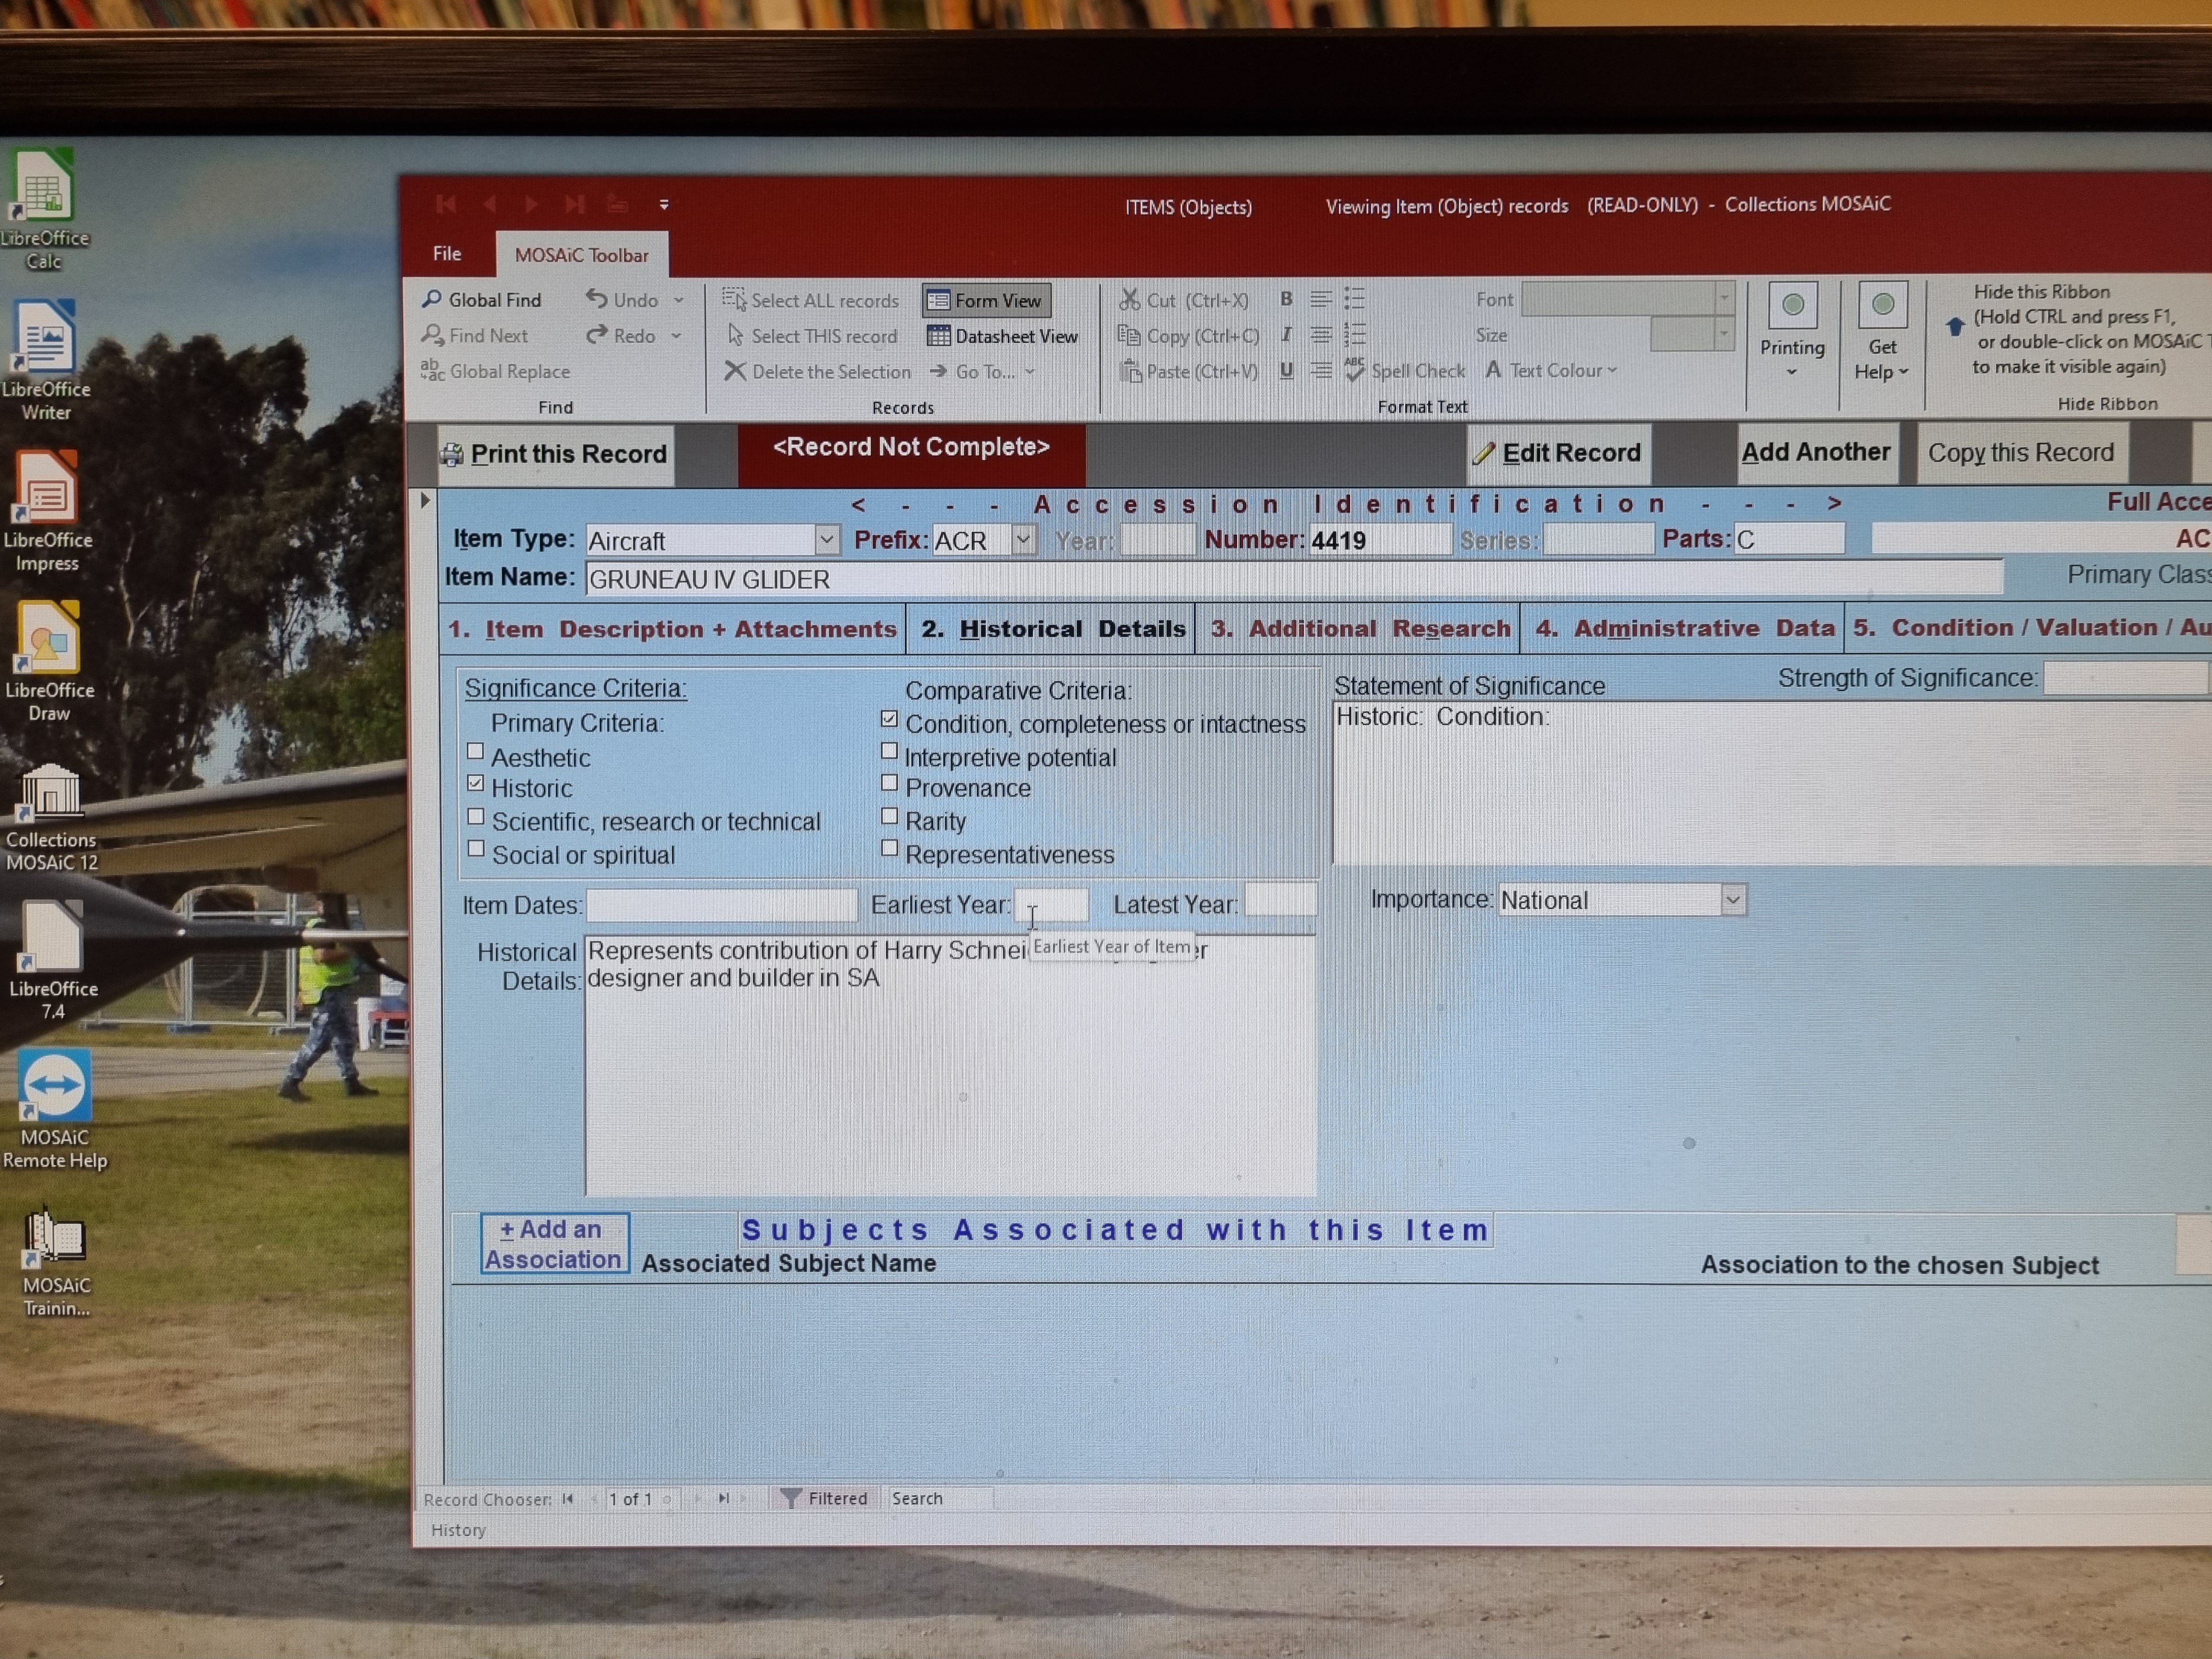Tick the Representativeness checkbox
The image size is (2212, 1659).
pos(889,848)
